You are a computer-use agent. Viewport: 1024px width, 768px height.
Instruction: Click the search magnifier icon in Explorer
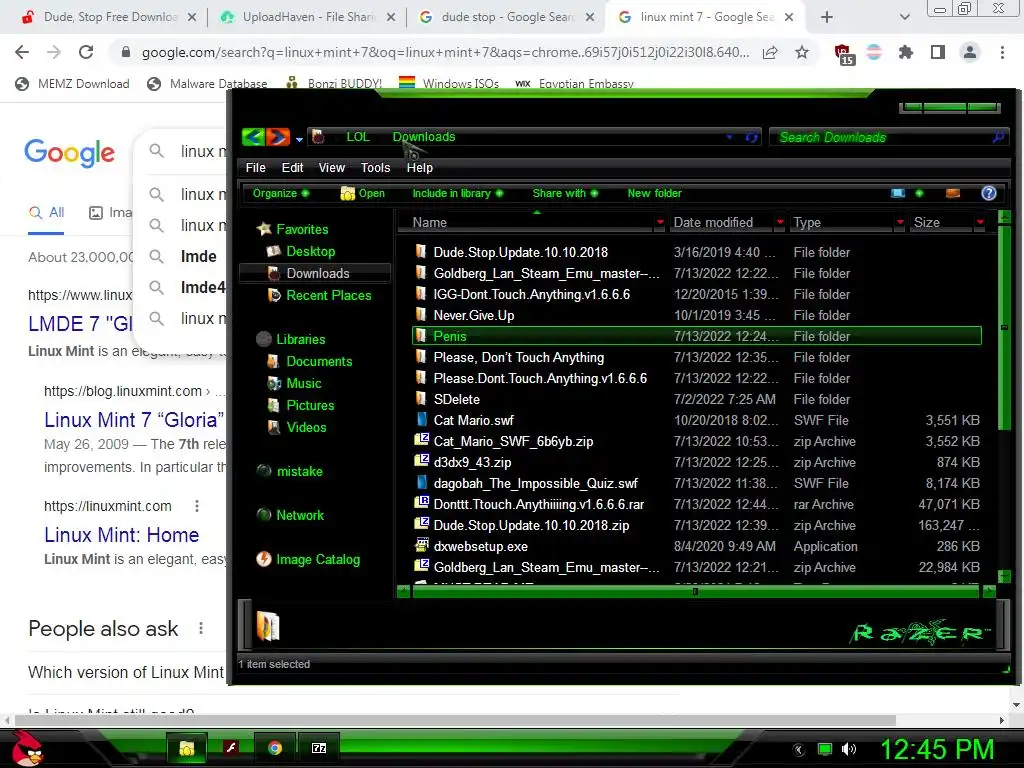(999, 137)
